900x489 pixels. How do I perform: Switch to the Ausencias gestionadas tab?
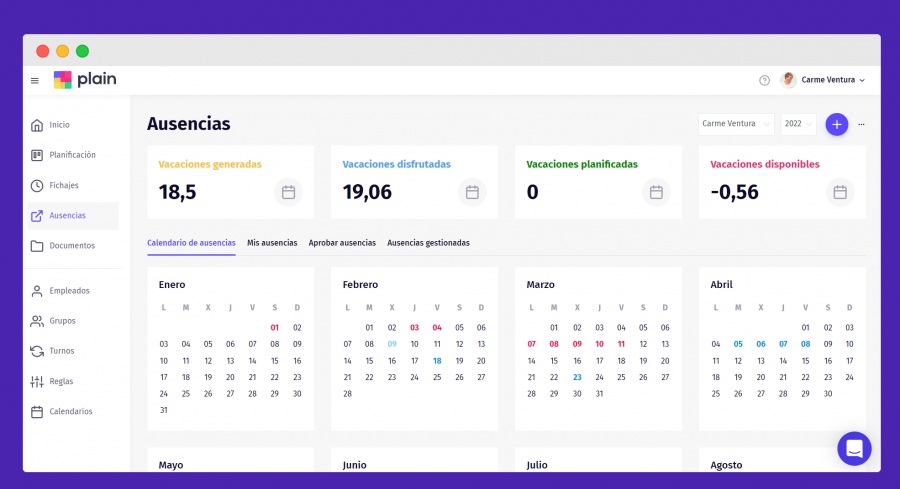point(428,243)
